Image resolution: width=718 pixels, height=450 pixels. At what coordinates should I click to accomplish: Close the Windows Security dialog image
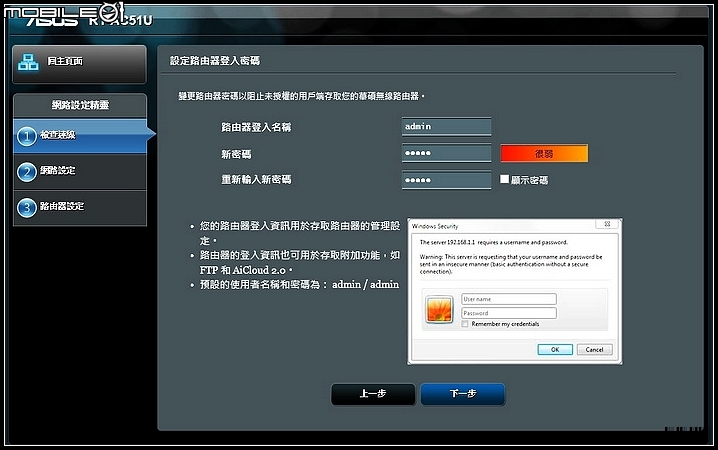[607, 224]
